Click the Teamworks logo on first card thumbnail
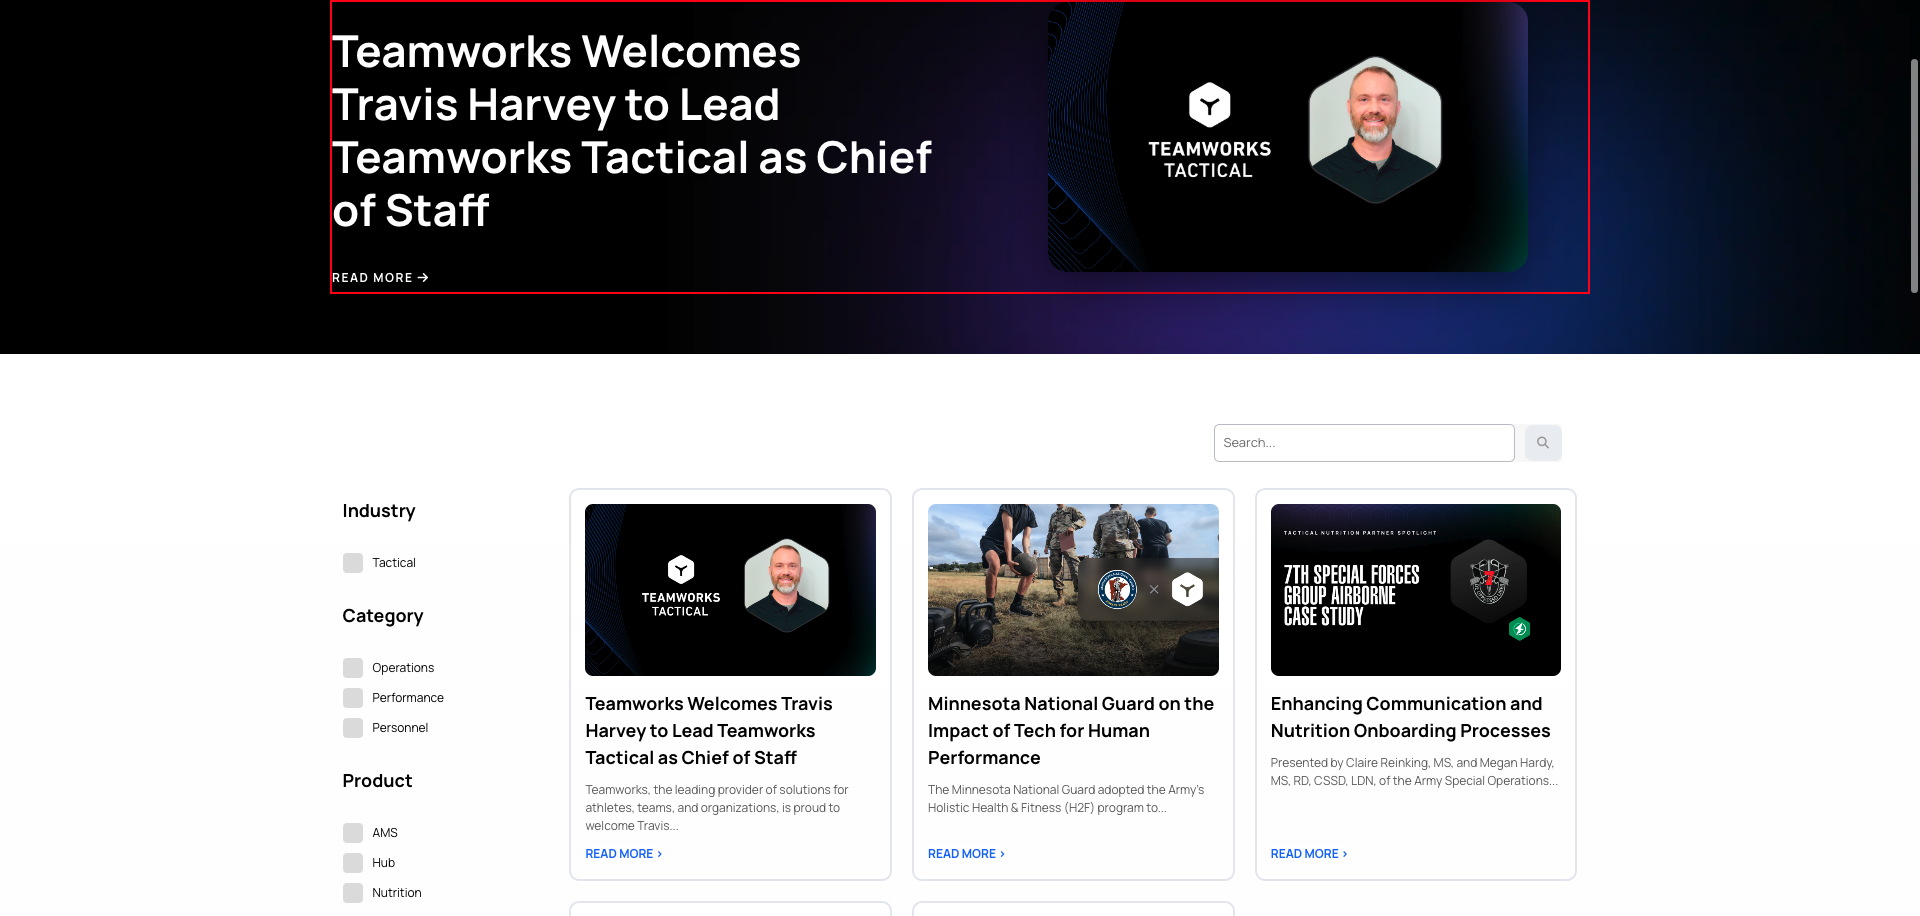Viewport: 1920px width, 916px height. tap(681, 585)
